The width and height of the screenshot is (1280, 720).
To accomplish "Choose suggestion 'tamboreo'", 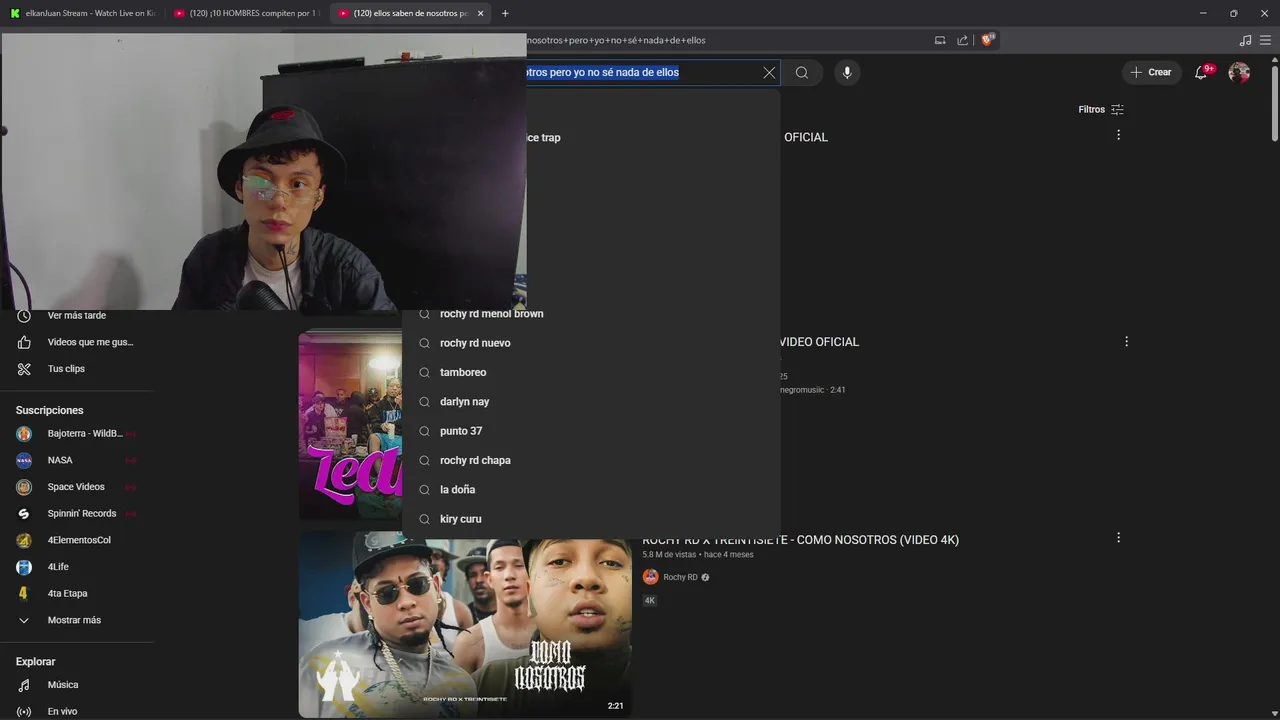I will coord(591,372).
